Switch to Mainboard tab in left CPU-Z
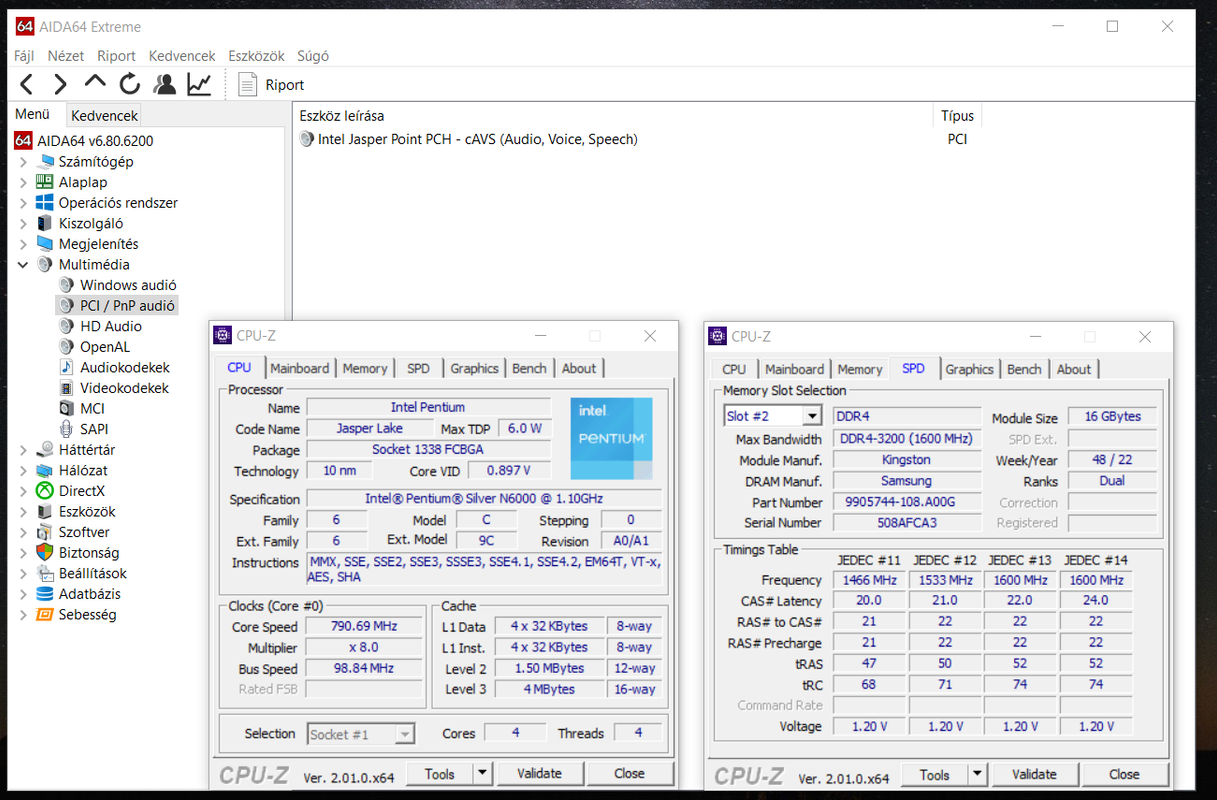 point(300,369)
